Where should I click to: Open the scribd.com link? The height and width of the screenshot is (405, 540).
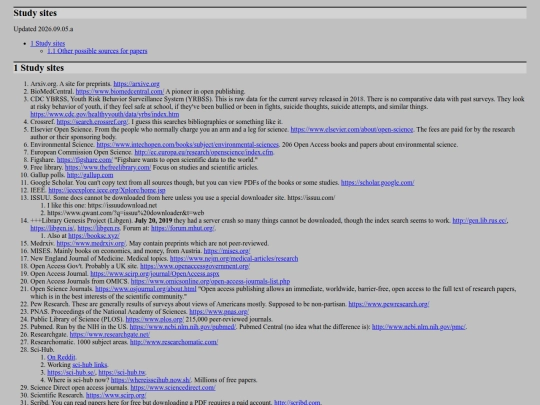pyautogui.click(x=297, y=402)
